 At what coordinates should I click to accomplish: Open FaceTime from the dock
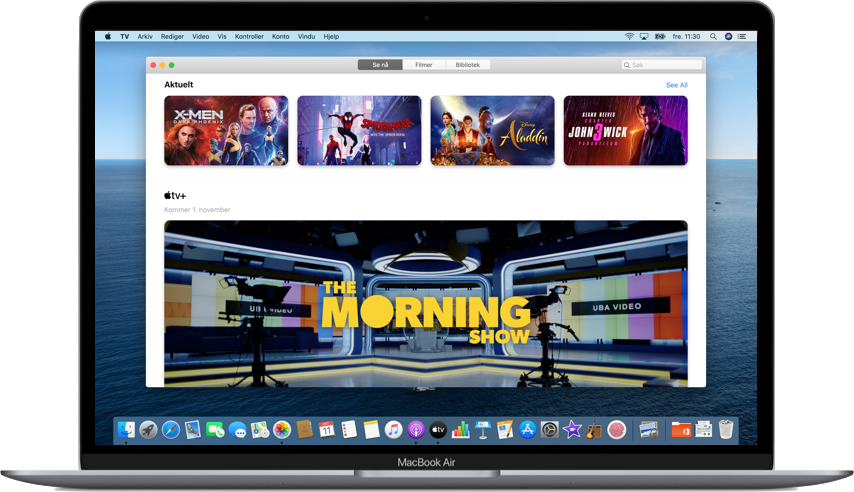pyautogui.click(x=215, y=430)
